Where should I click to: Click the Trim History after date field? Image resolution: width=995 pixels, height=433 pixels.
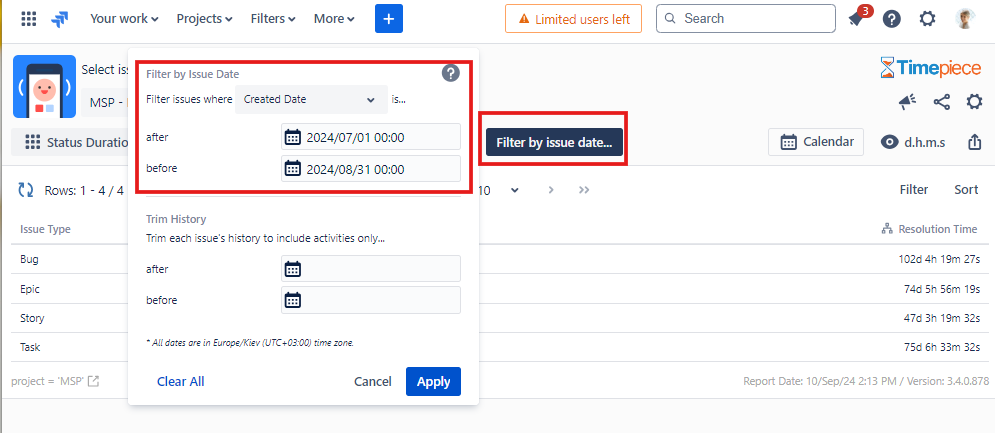tap(371, 269)
